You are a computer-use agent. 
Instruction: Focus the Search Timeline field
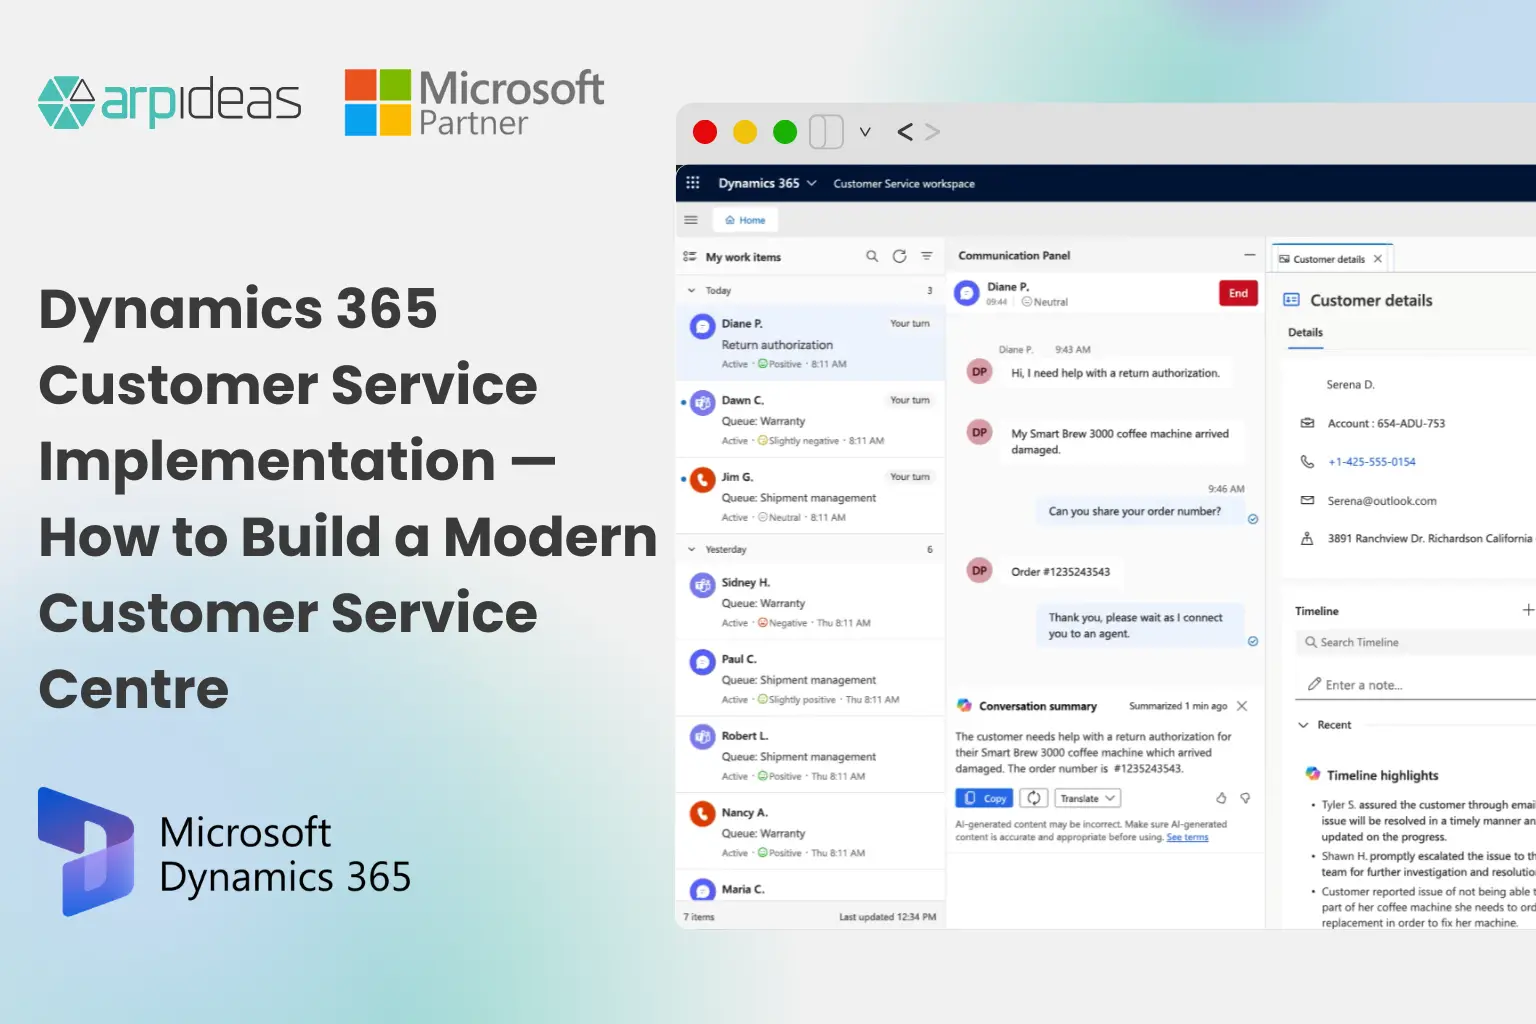[x=1418, y=642]
